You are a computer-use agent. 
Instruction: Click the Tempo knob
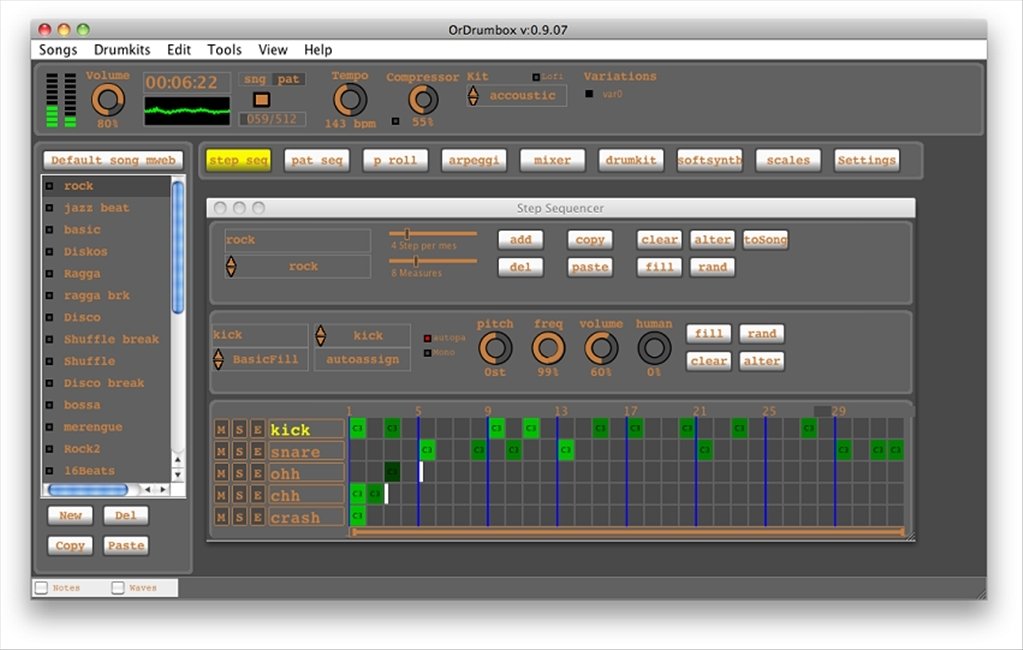pos(350,101)
